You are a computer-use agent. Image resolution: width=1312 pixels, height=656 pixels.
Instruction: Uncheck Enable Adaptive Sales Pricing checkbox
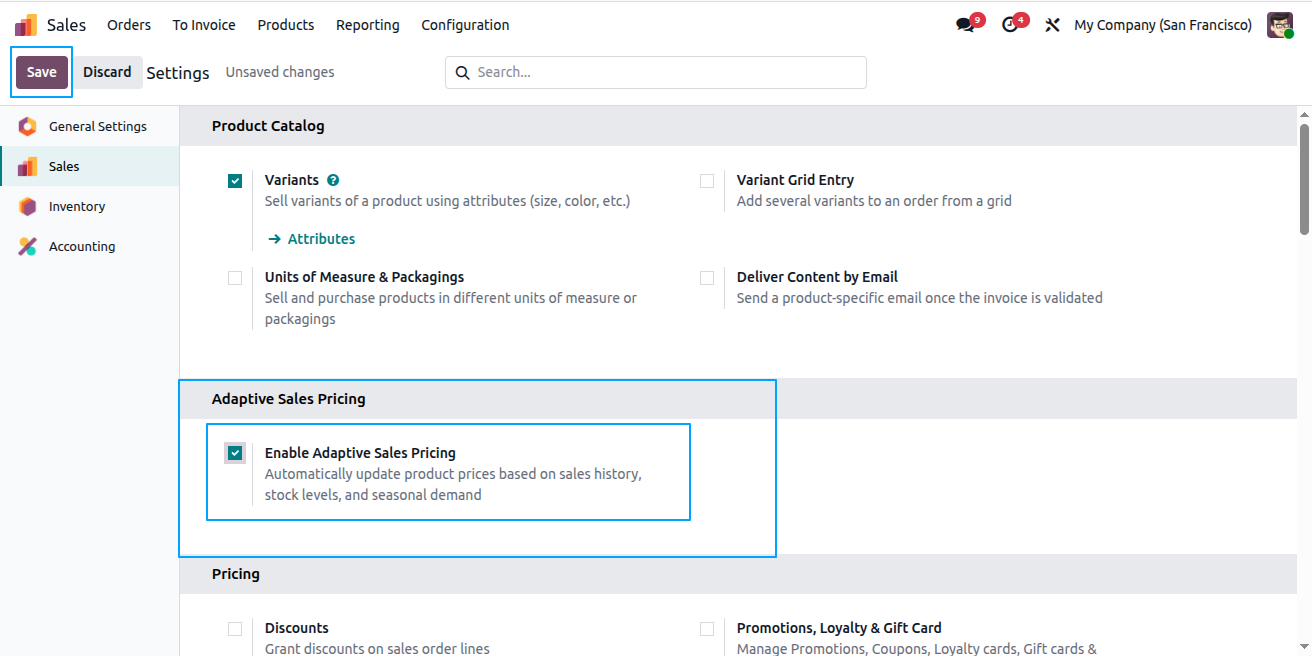pos(235,453)
